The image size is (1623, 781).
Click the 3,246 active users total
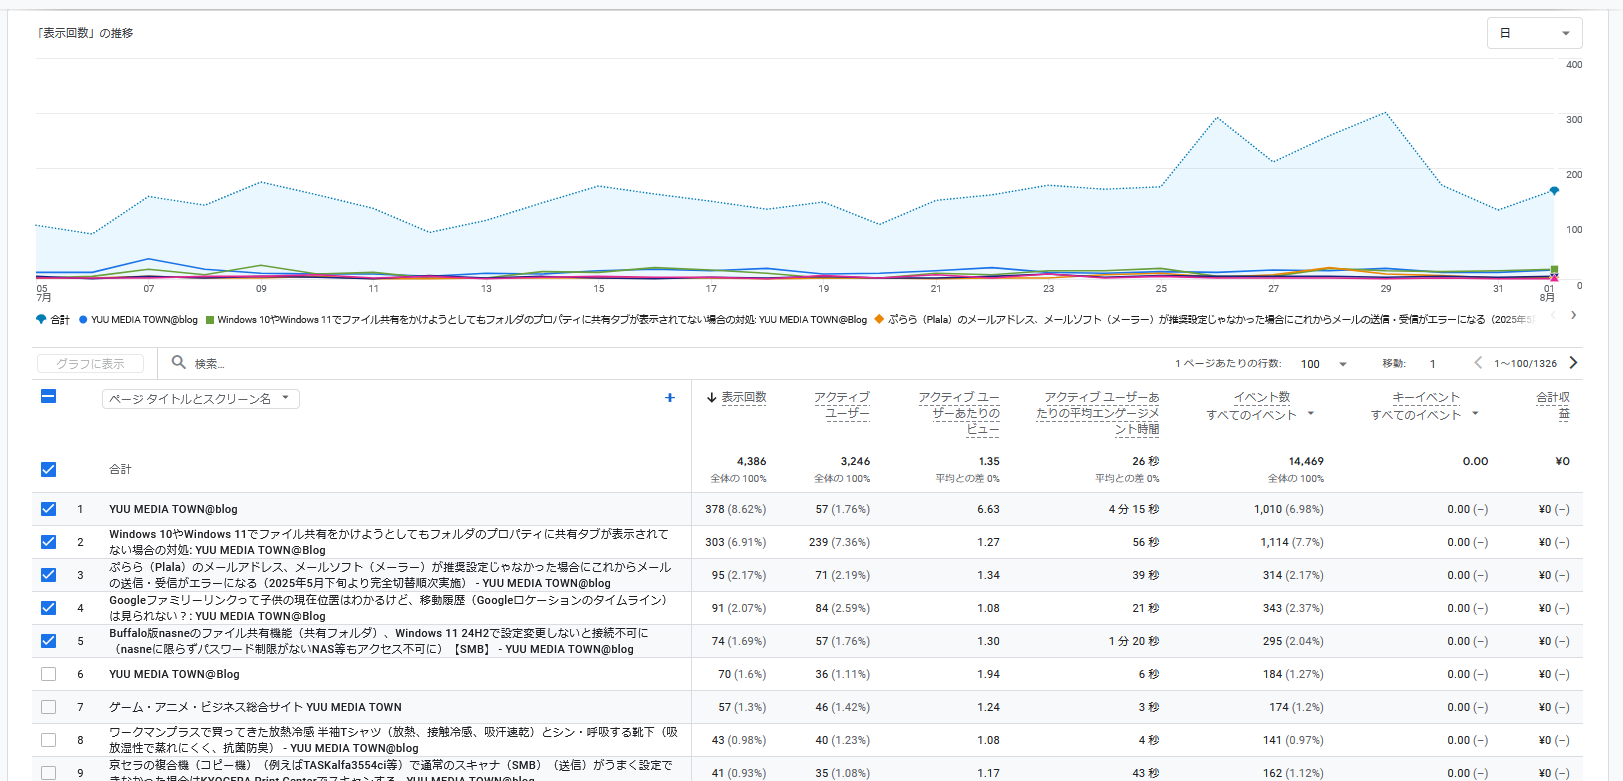tap(855, 461)
